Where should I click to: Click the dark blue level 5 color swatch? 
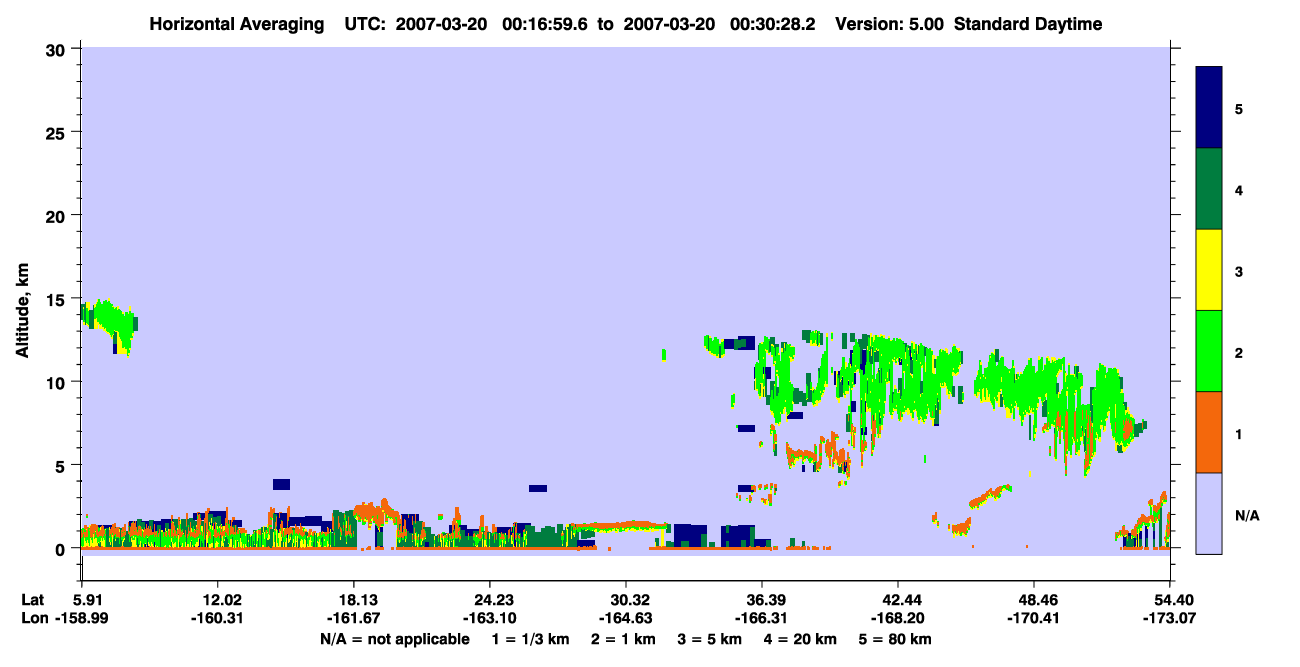point(1209,108)
